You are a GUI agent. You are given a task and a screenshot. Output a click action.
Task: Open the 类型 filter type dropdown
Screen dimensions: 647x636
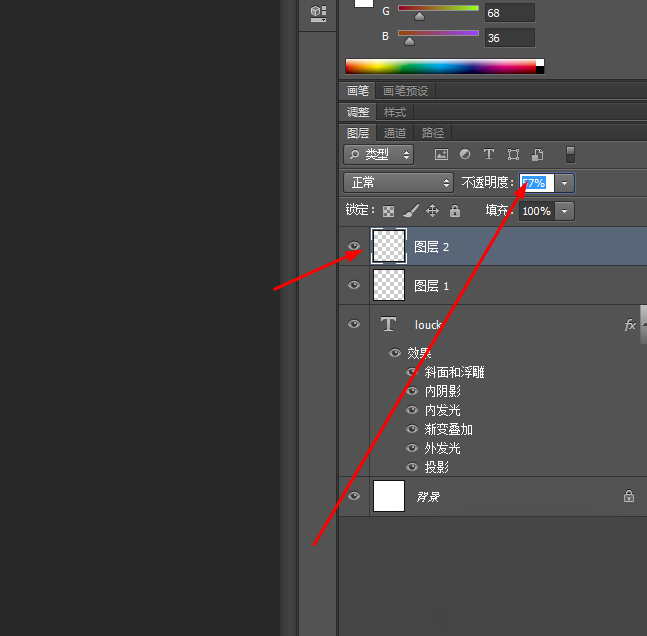(x=378, y=155)
